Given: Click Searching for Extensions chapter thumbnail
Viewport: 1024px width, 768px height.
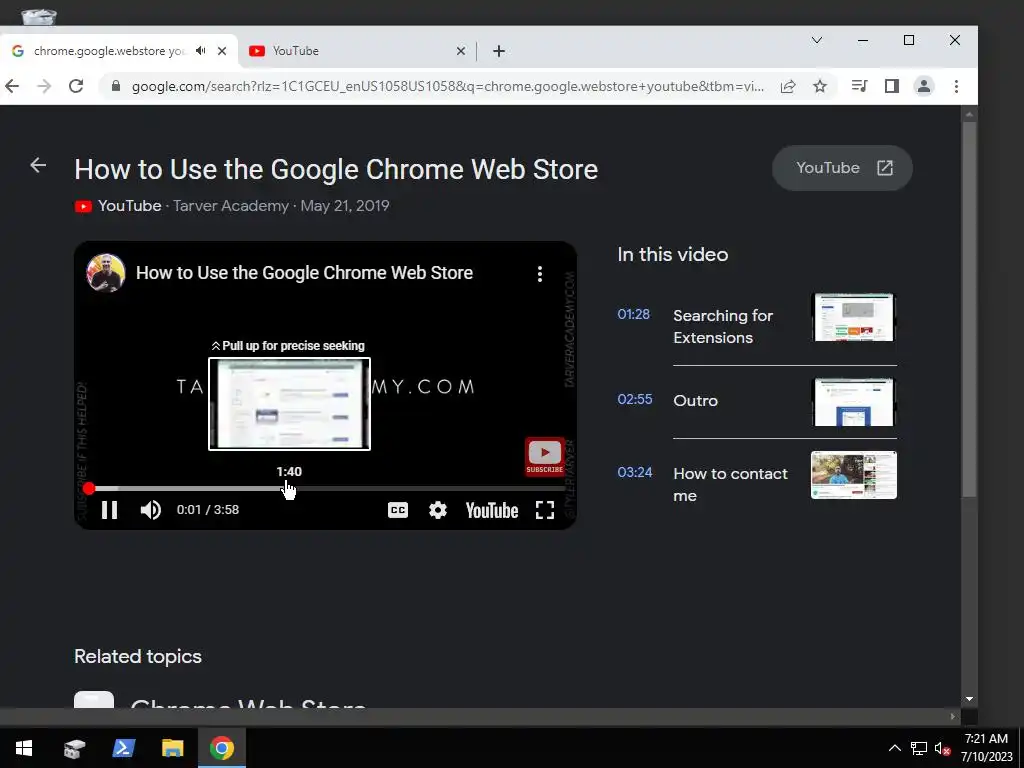Looking at the screenshot, I should (x=854, y=317).
